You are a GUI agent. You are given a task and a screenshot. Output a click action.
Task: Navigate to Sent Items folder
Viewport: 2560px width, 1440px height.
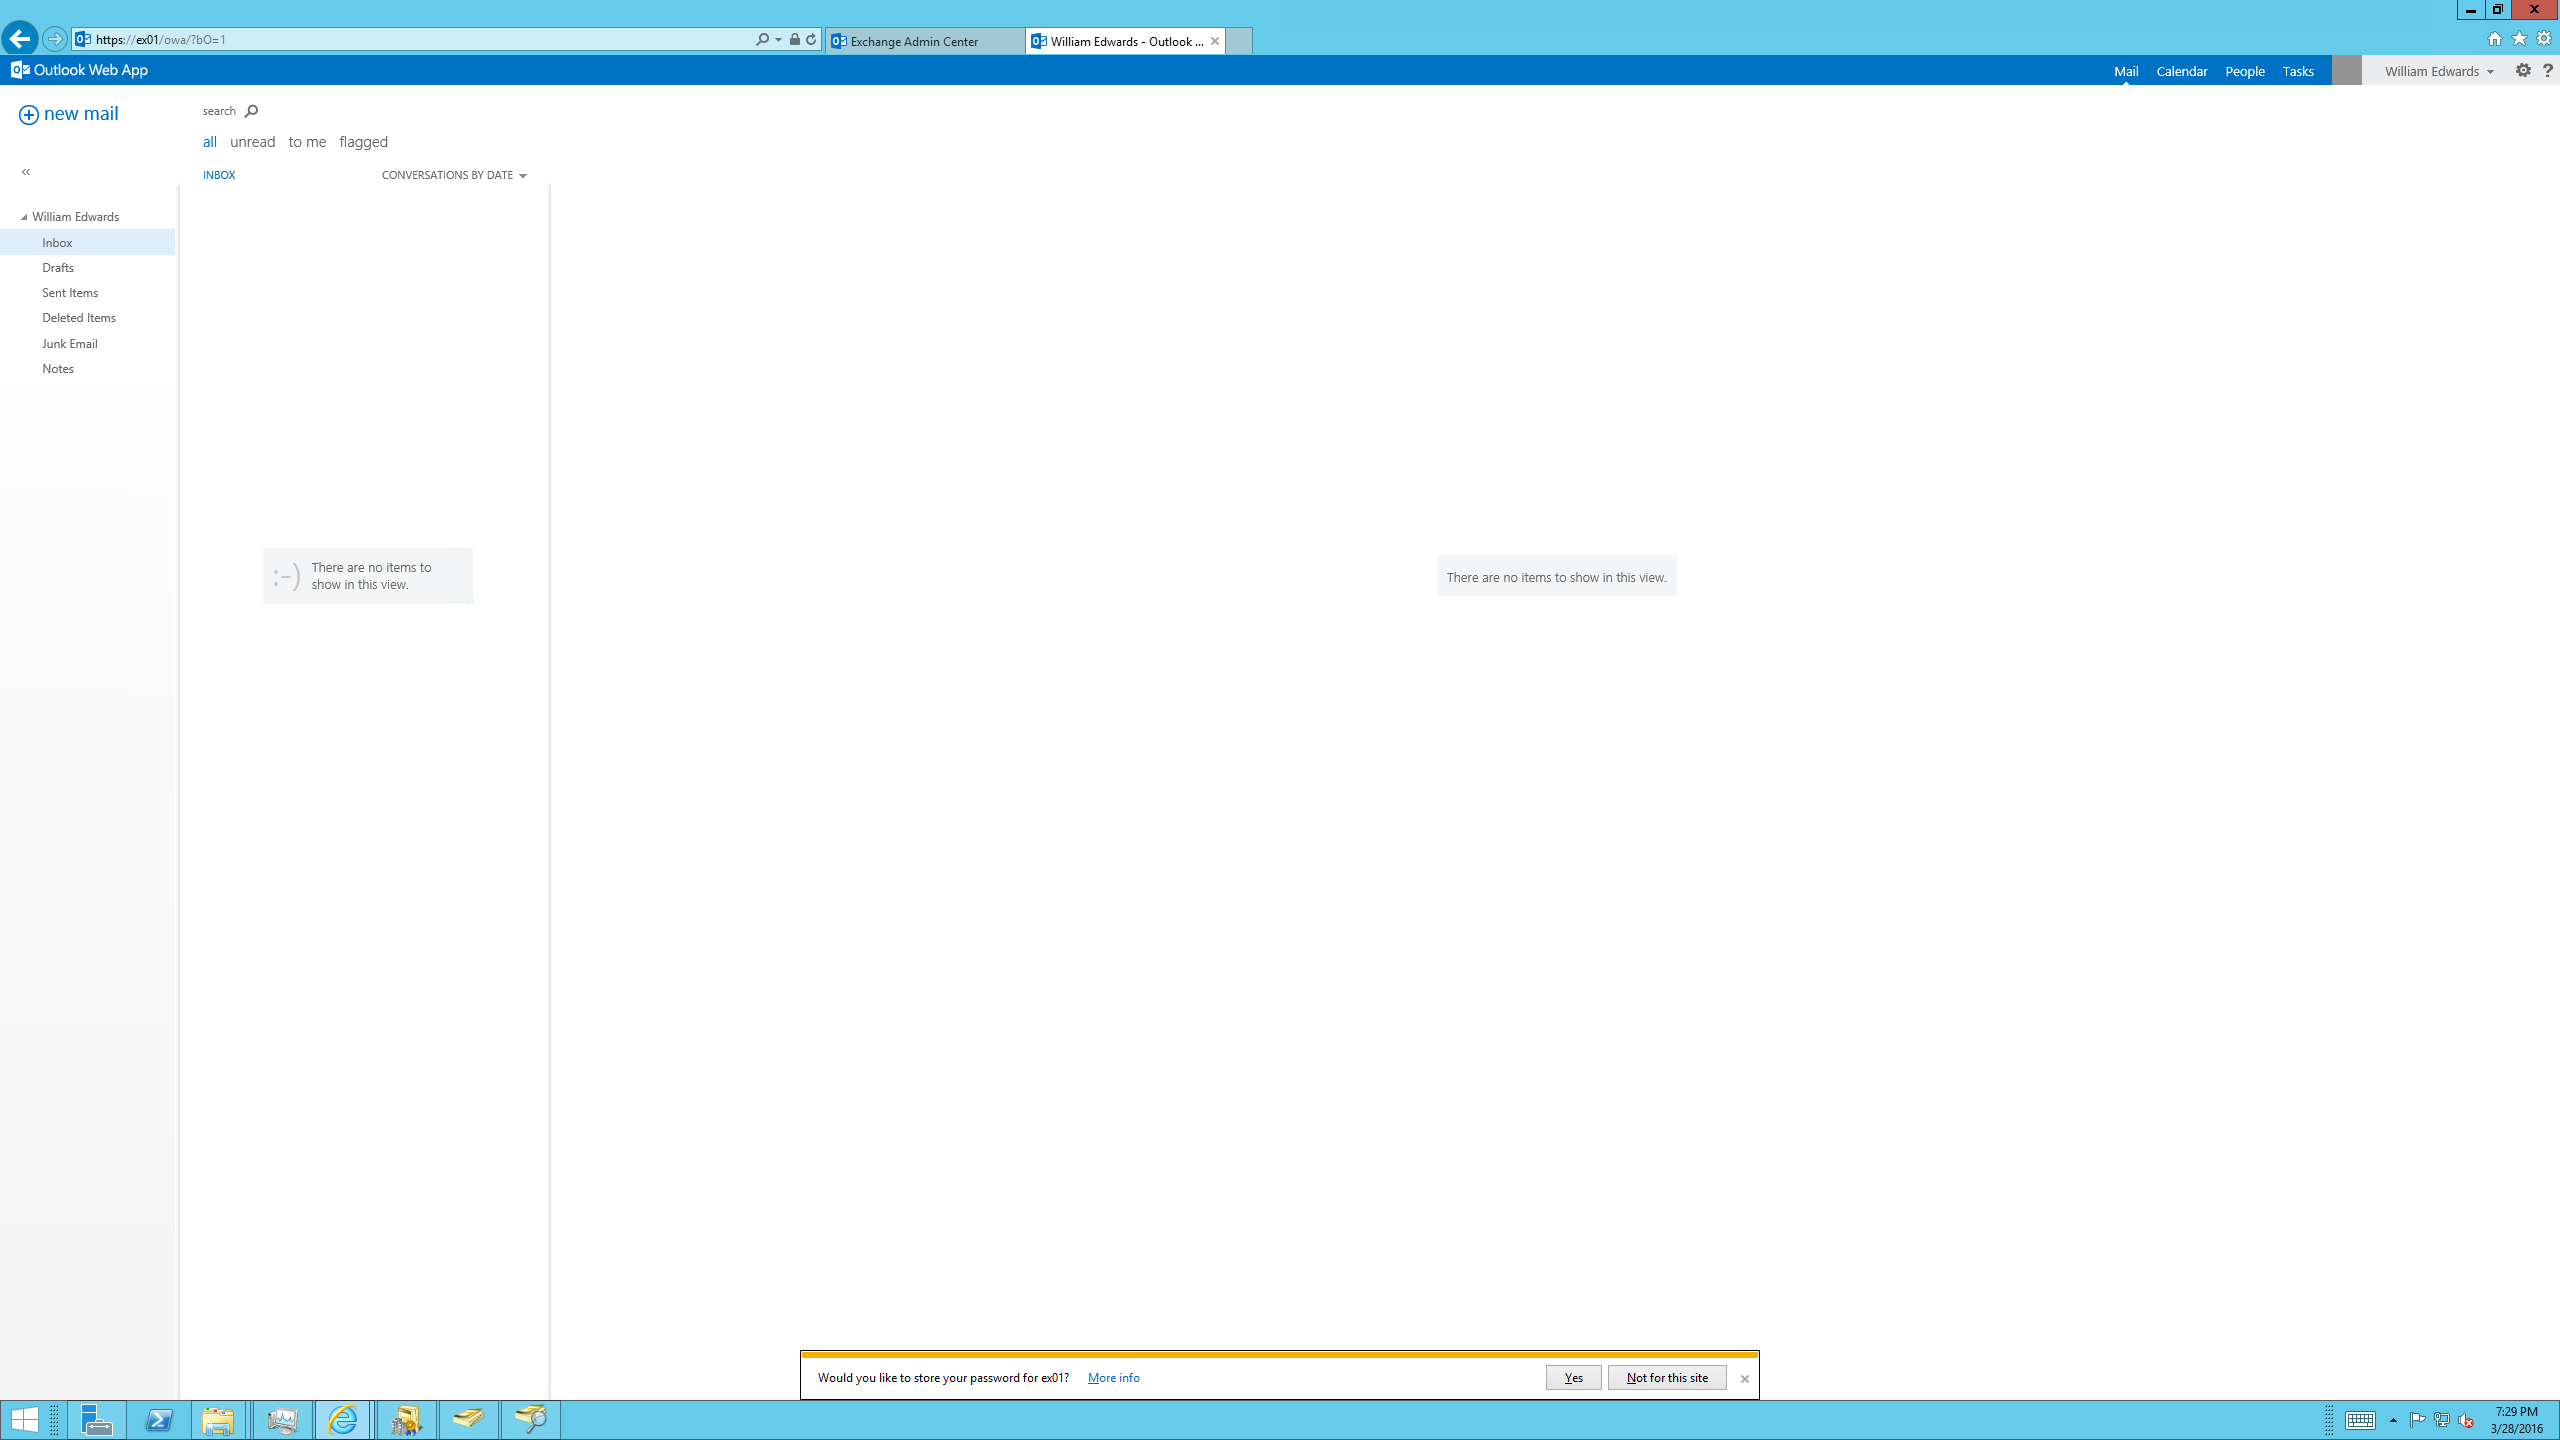point(70,292)
